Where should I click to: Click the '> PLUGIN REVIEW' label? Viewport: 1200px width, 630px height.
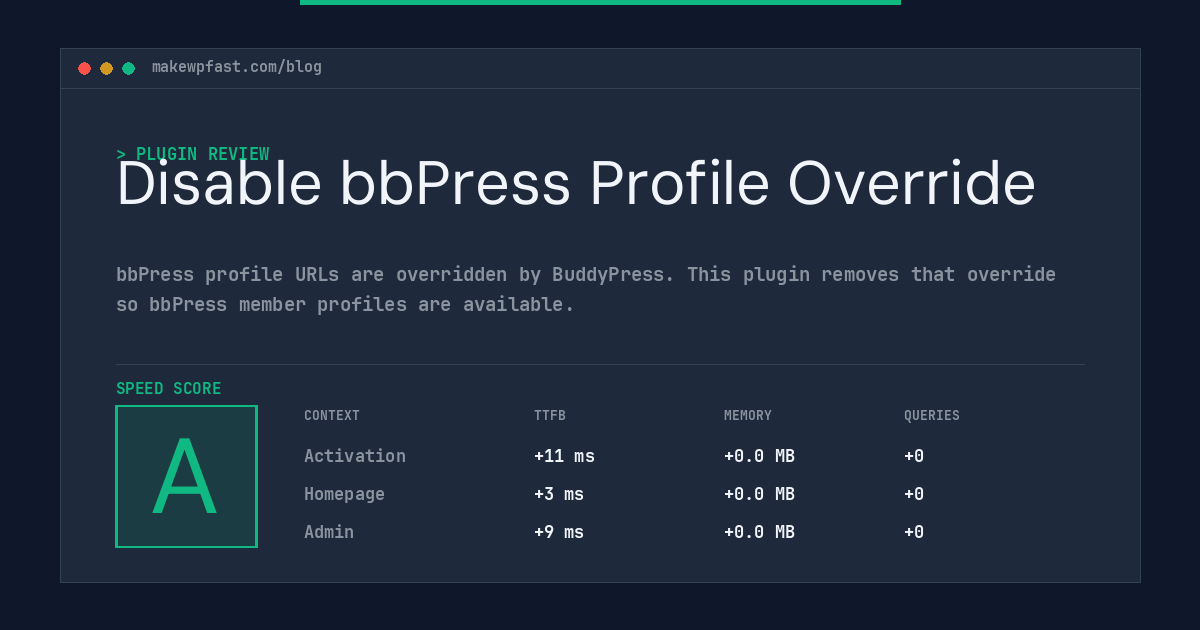193,154
